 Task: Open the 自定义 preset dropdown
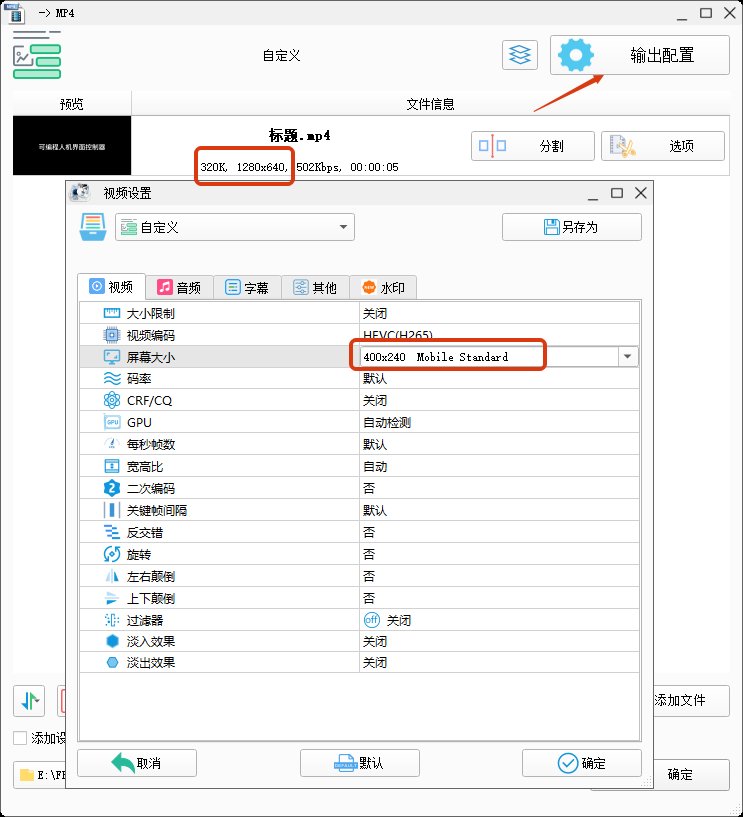(x=234, y=227)
